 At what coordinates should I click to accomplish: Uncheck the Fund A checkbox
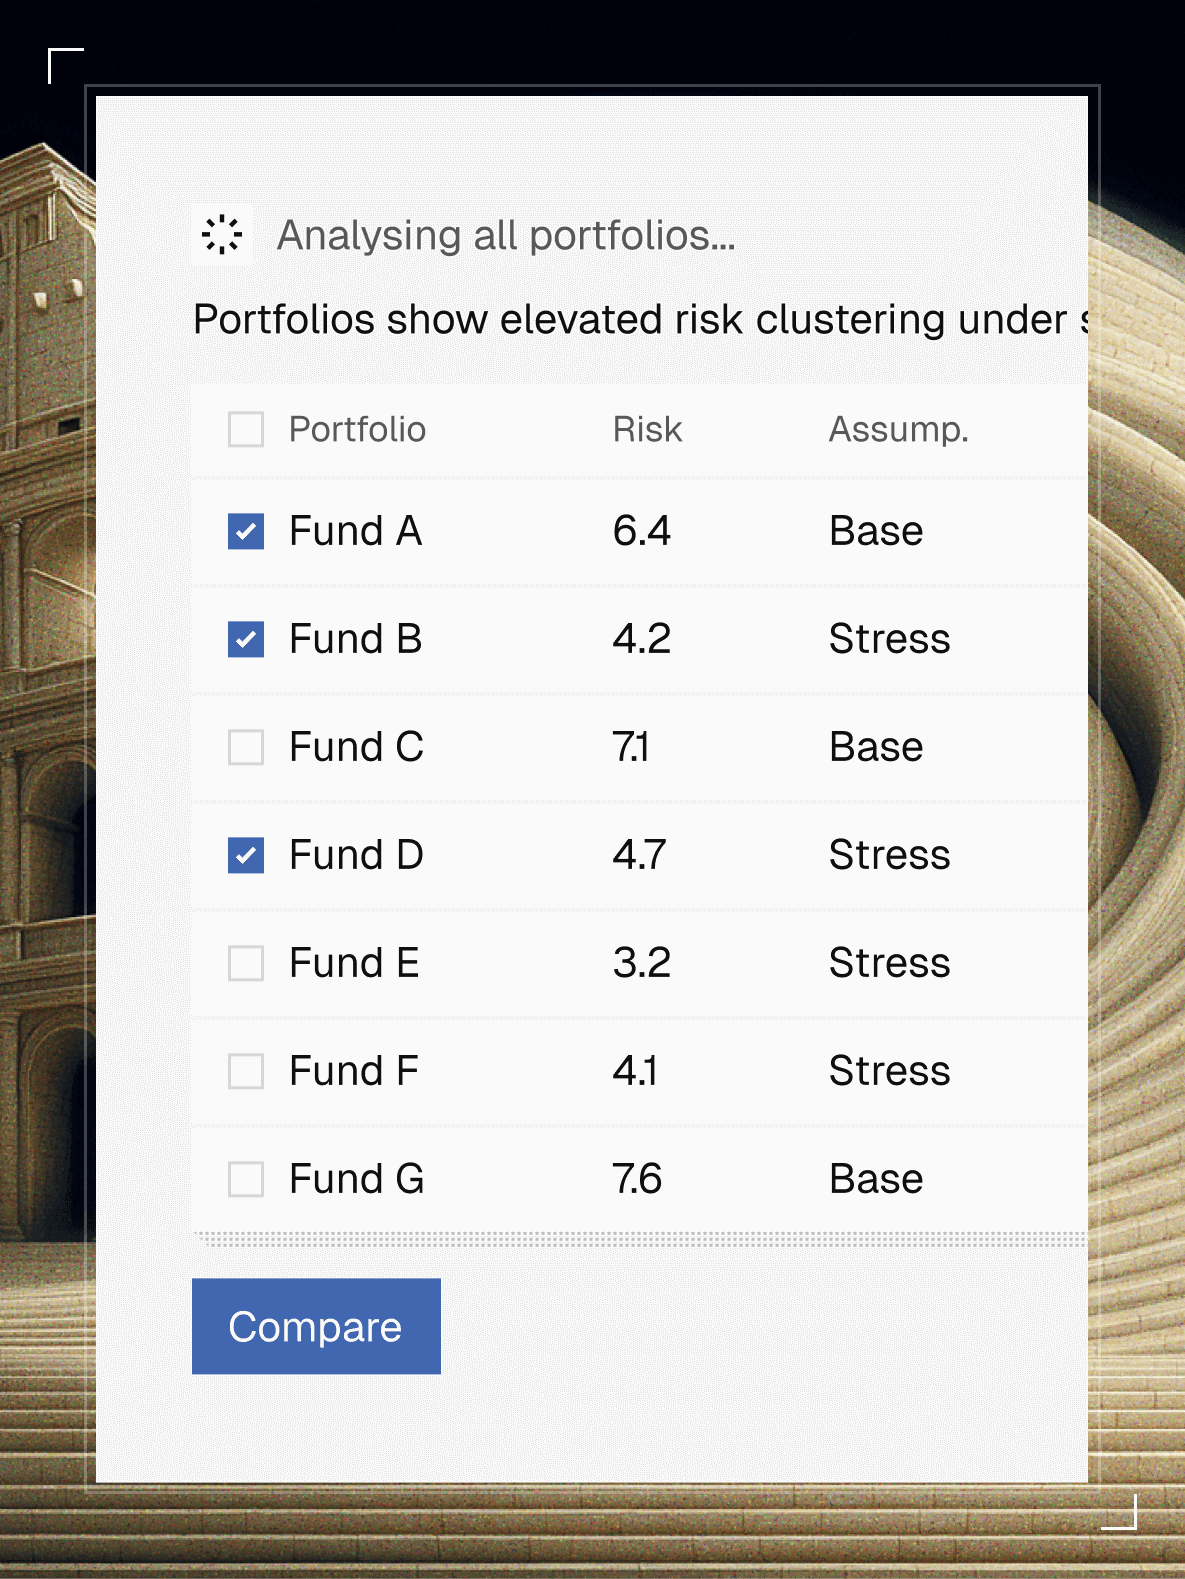246,531
